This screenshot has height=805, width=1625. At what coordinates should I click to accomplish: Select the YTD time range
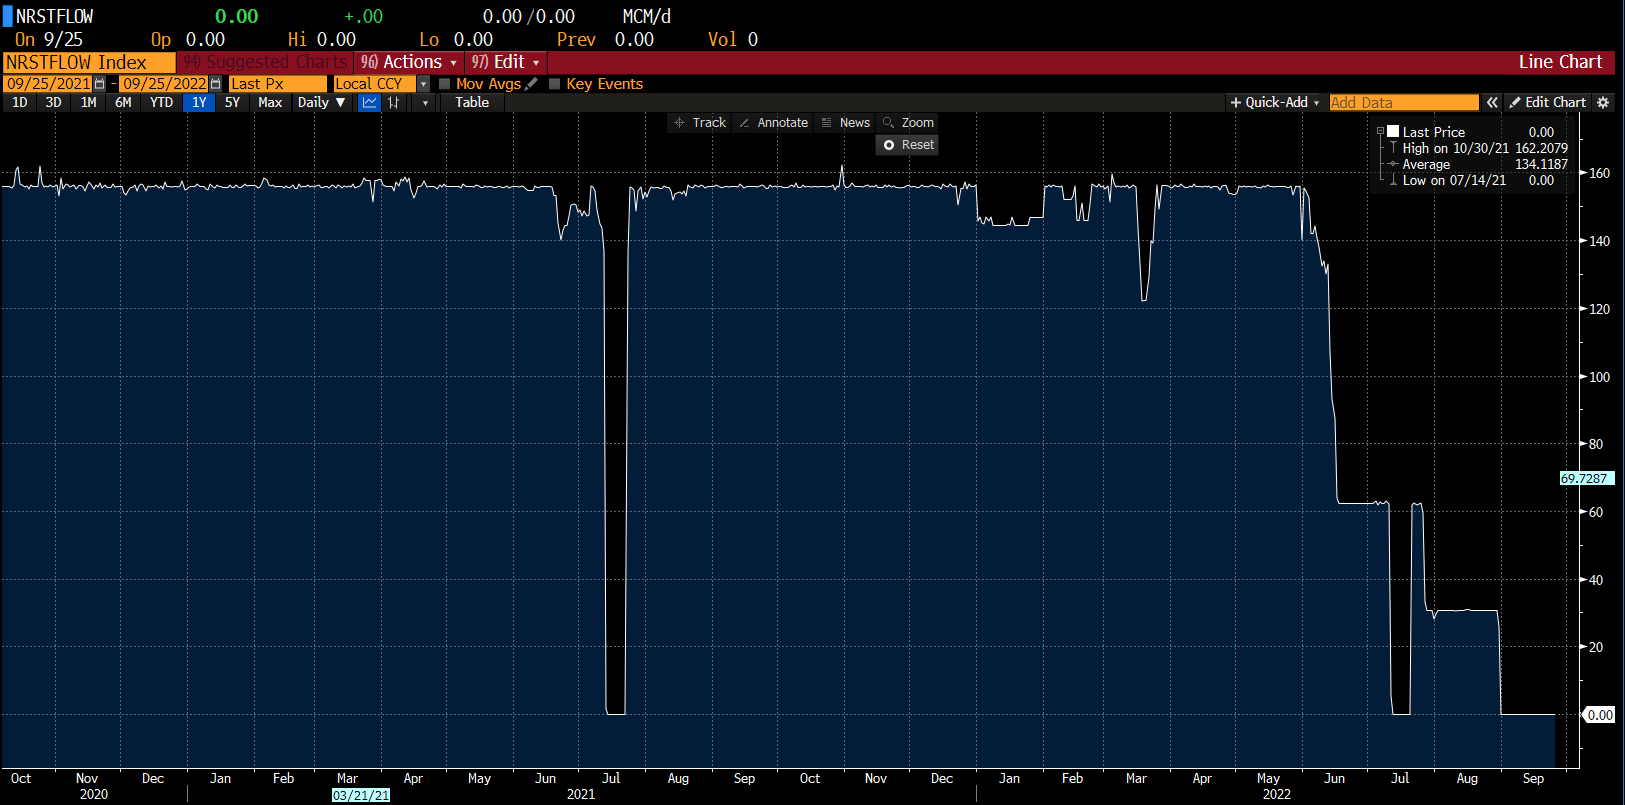pos(161,103)
